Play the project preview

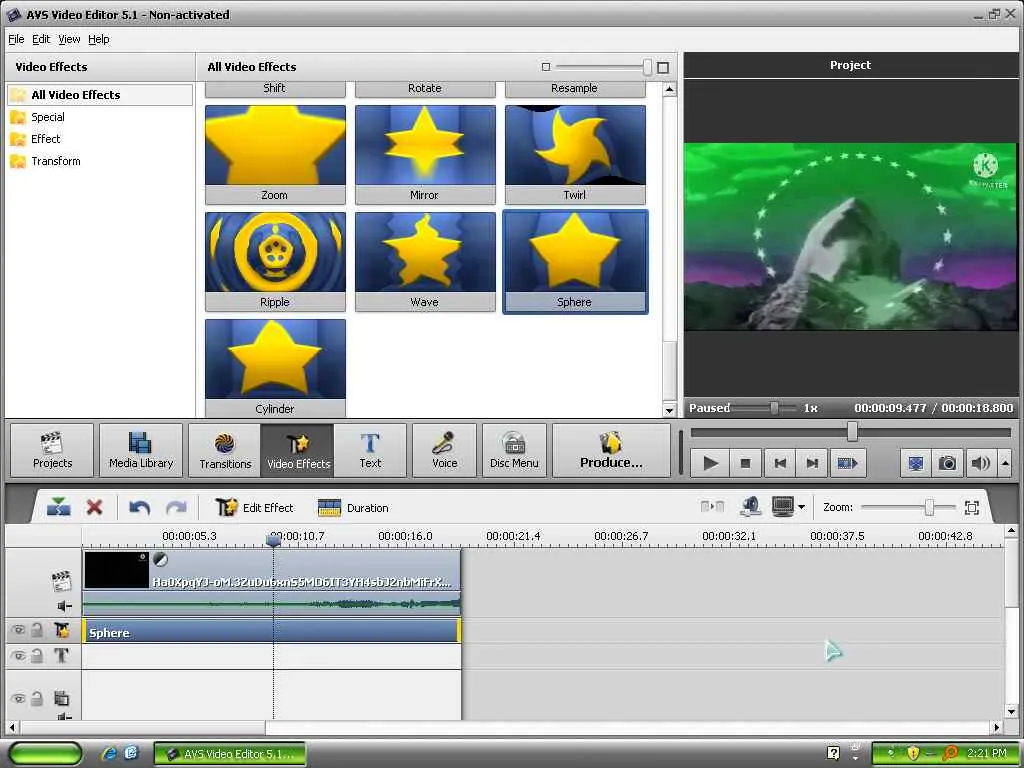click(x=711, y=463)
